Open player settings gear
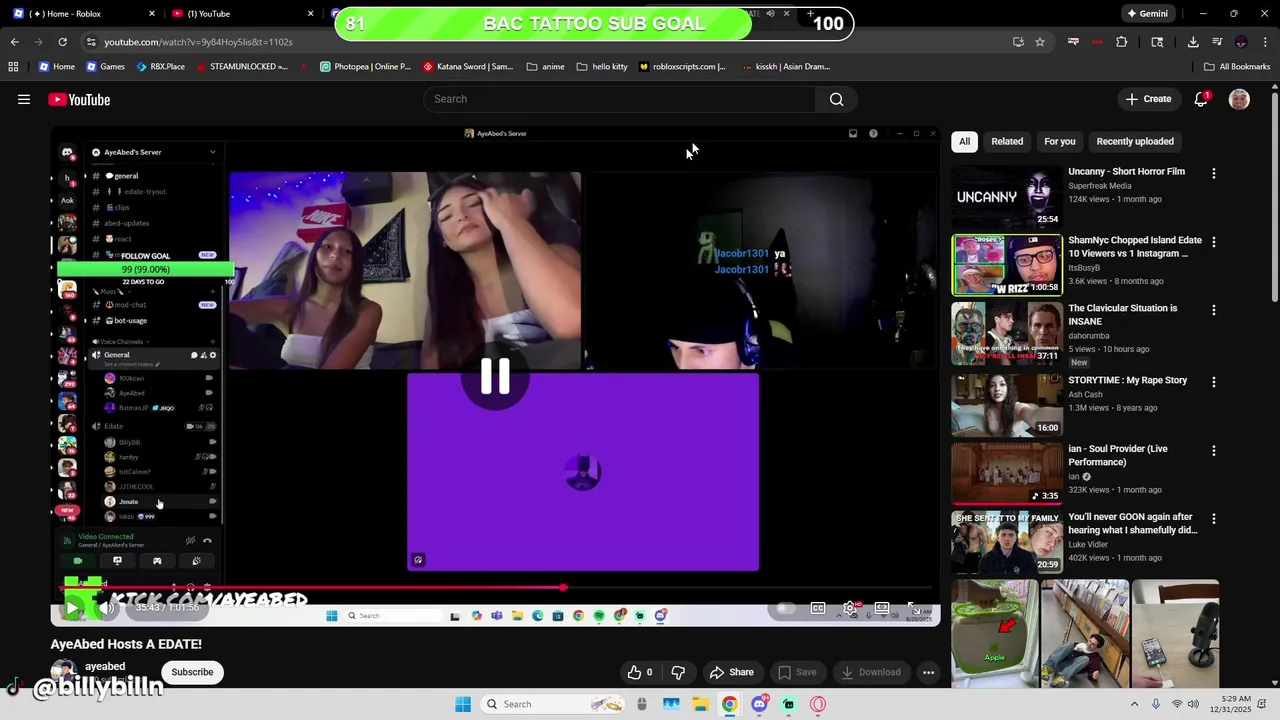Viewport: 1280px width, 720px height. tap(850, 608)
